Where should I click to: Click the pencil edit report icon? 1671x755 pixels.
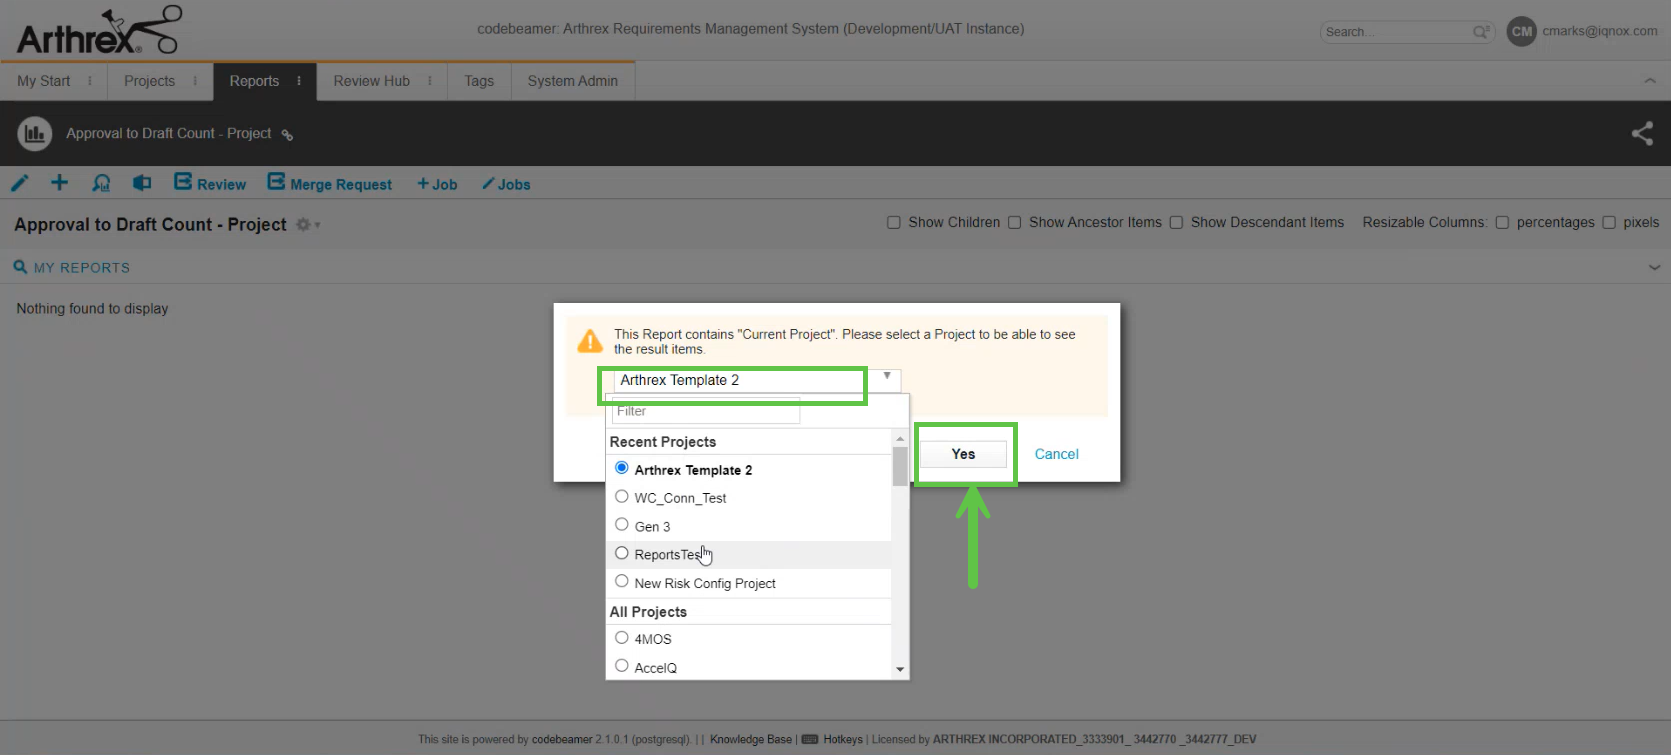click(20, 183)
